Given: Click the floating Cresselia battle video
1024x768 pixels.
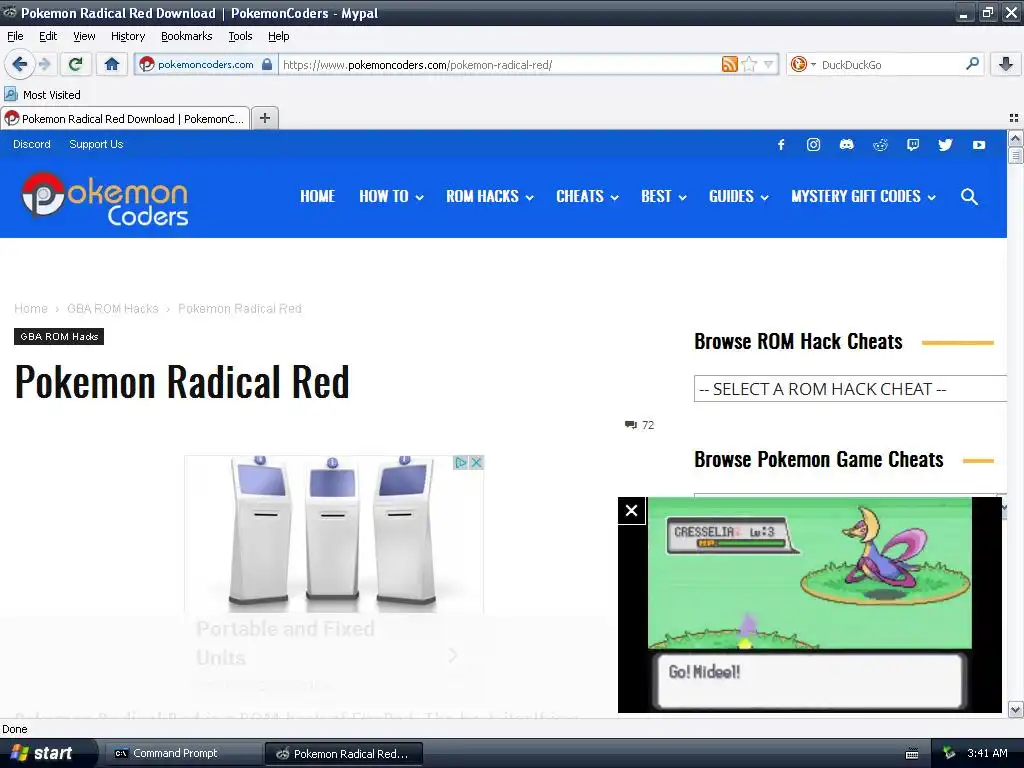Looking at the screenshot, I should [x=810, y=605].
